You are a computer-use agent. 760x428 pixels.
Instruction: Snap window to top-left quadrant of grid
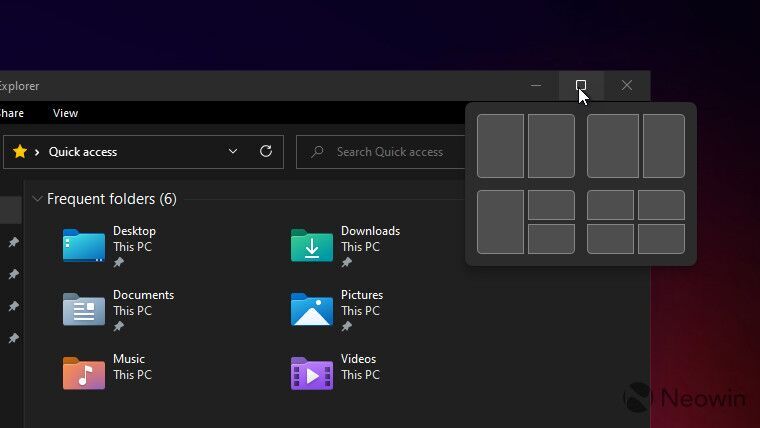point(610,205)
